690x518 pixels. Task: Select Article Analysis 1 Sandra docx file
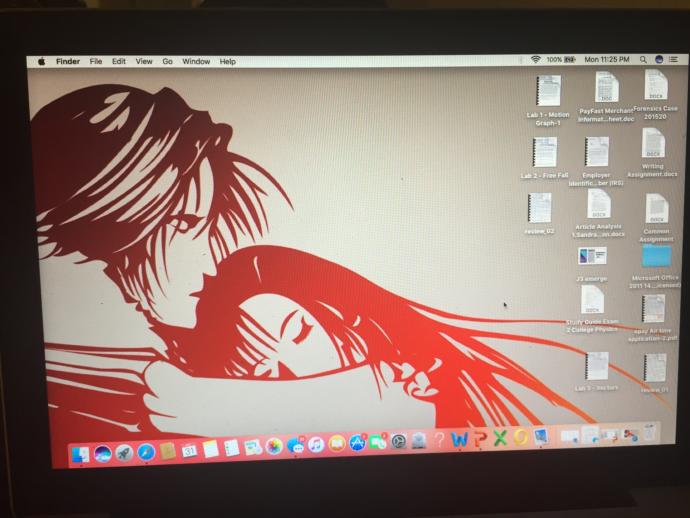(598, 213)
